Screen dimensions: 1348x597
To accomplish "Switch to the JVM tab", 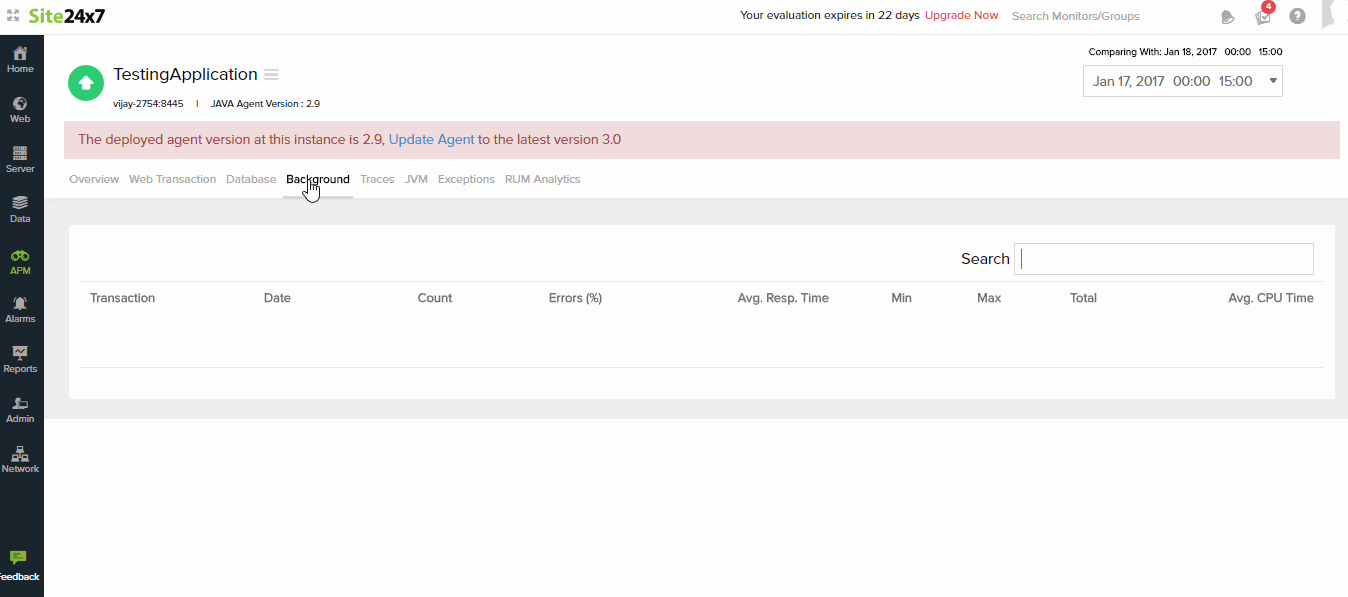I will [x=416, y=179].
